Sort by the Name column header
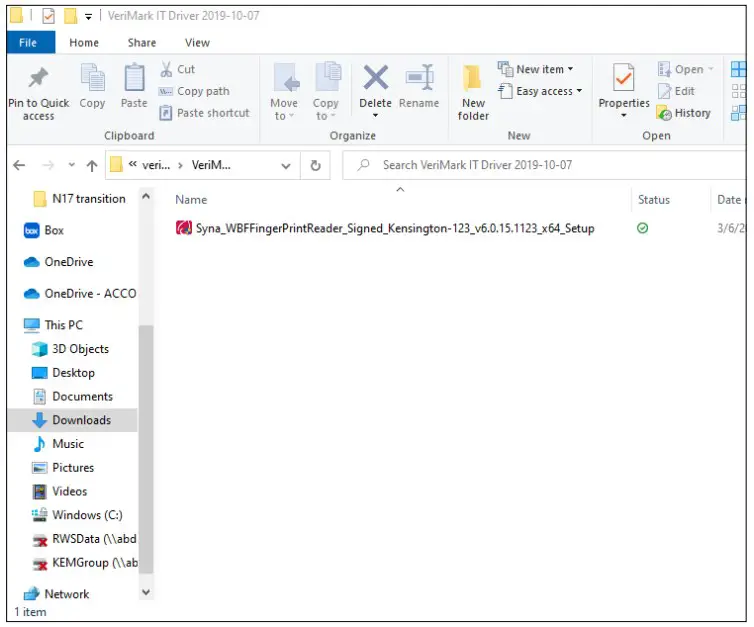This screenshot has height=627, width=754. pos(191,200)
